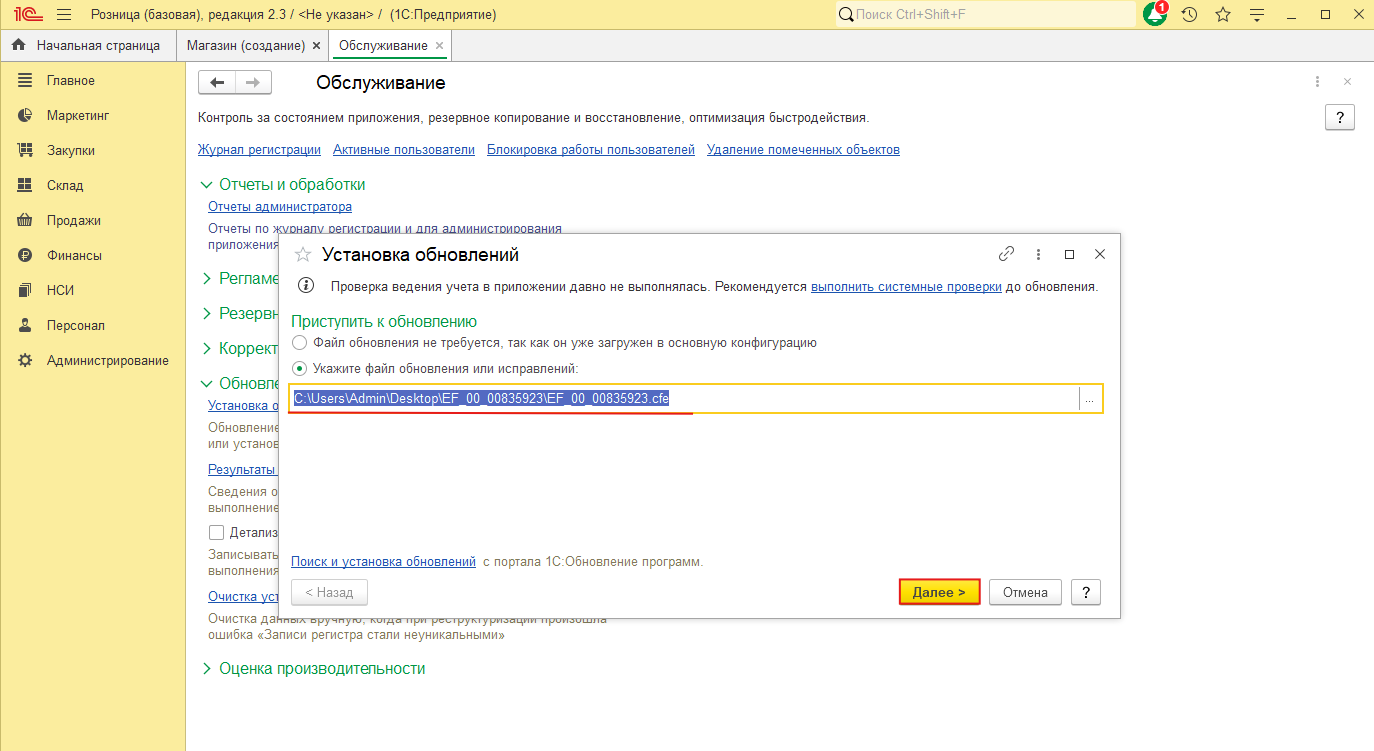Image resolution: width=1374 pixels, height=751 pixels.
Task: Click the Отмена button
Action: [1025, 592]
